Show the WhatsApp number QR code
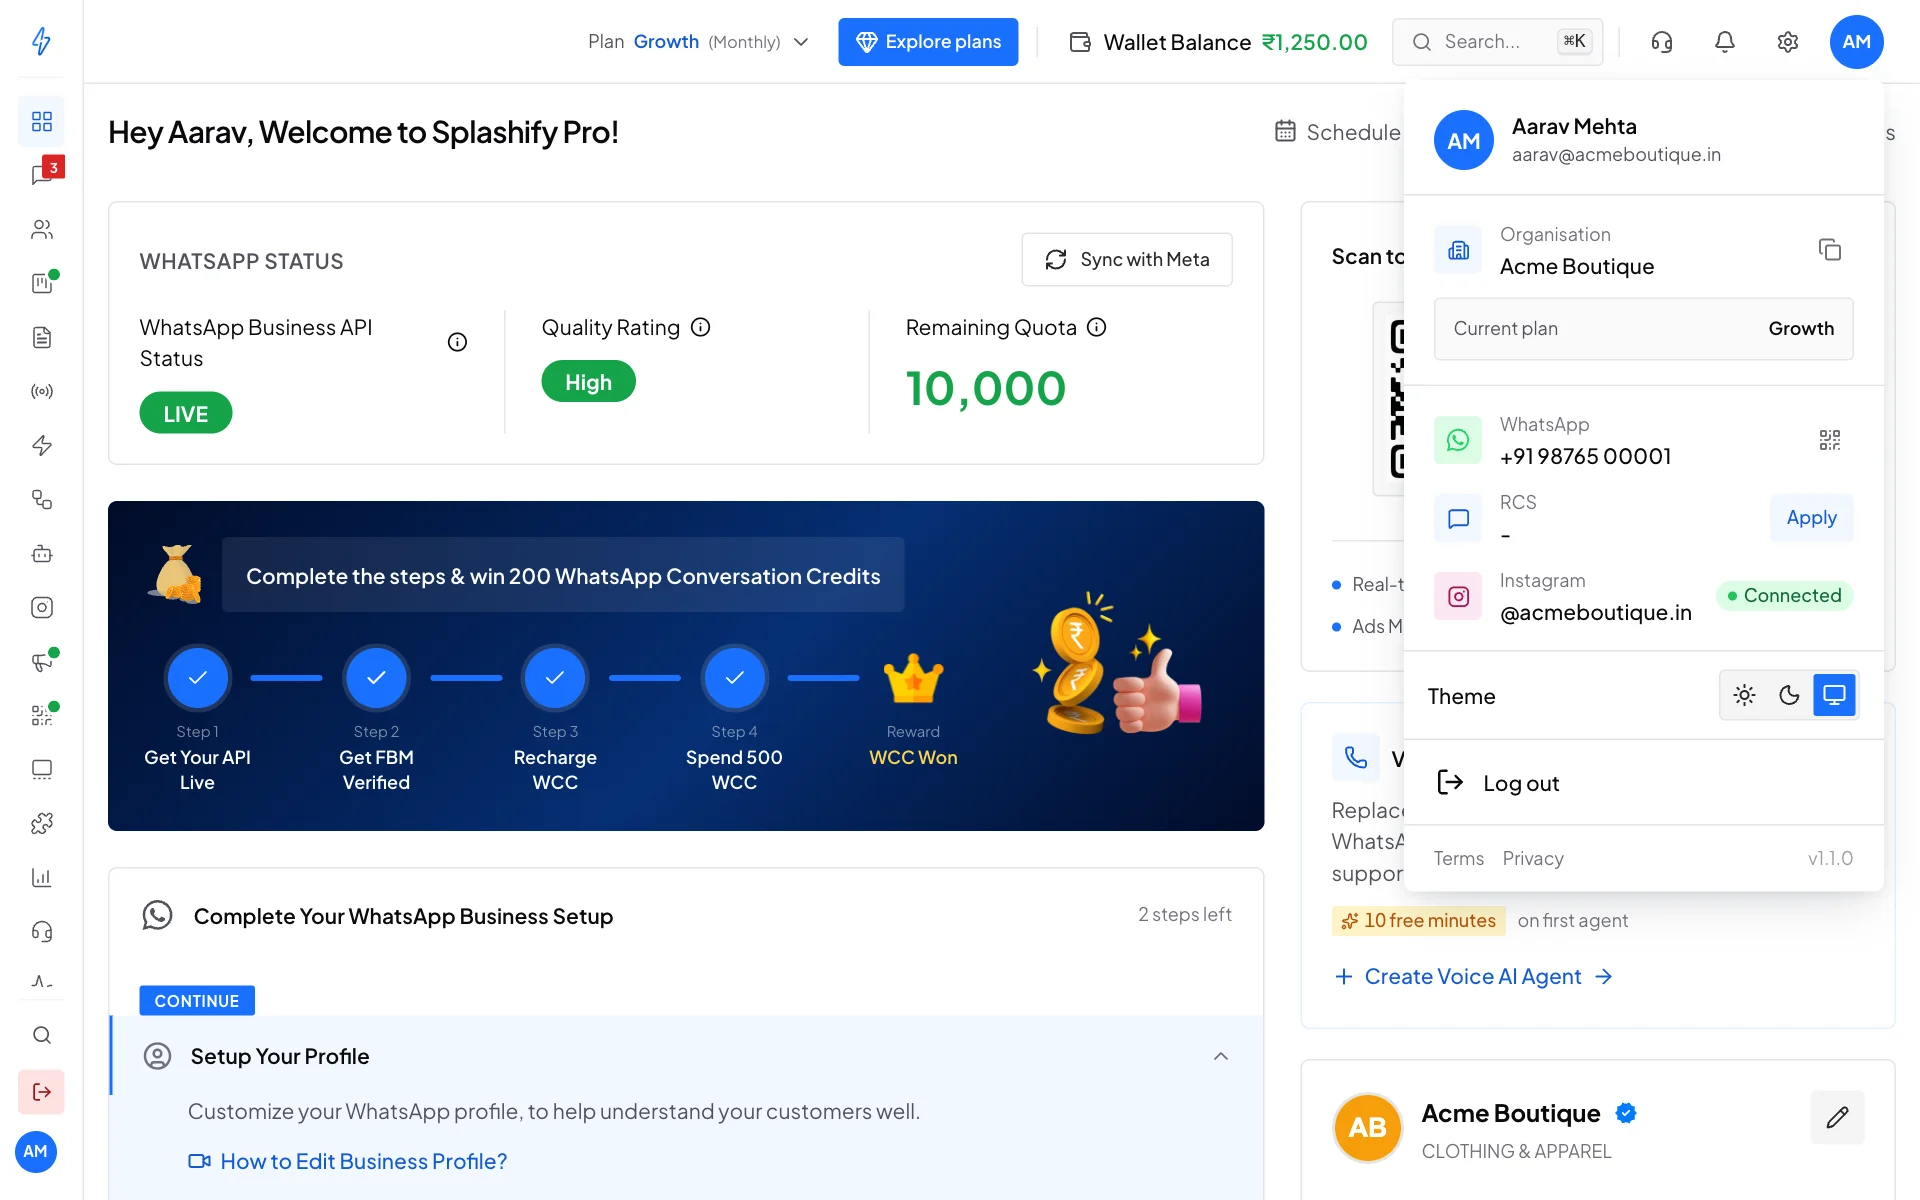 [x=1829, y=440]
